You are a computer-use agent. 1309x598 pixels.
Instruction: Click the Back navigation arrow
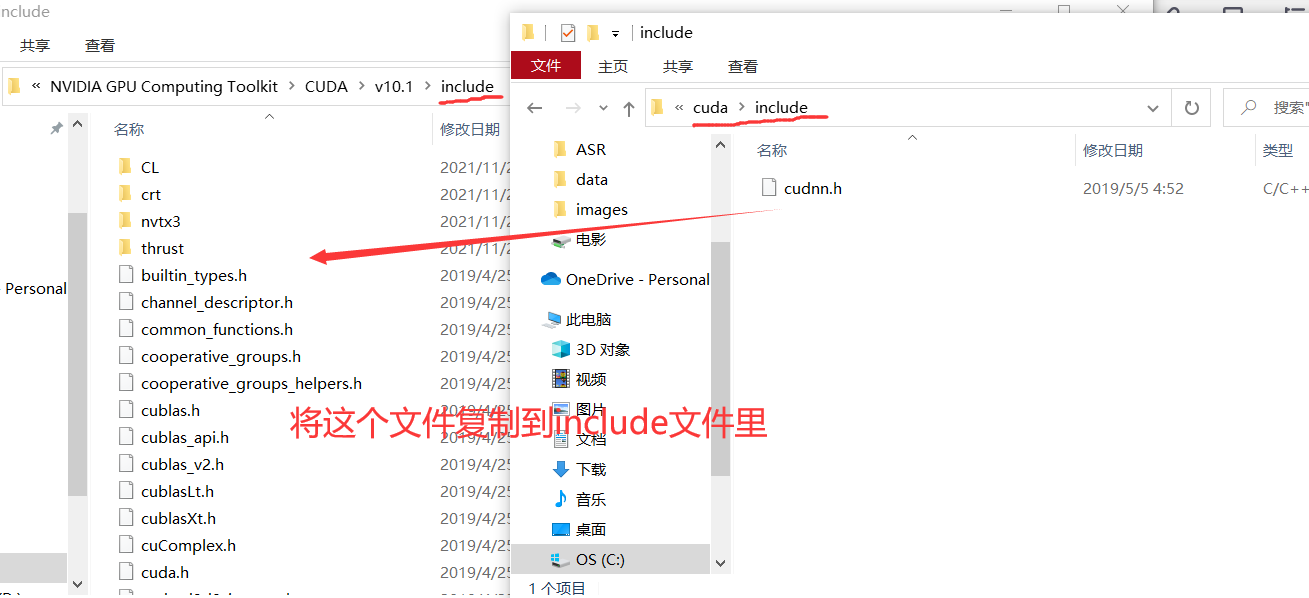pos(535,108)
